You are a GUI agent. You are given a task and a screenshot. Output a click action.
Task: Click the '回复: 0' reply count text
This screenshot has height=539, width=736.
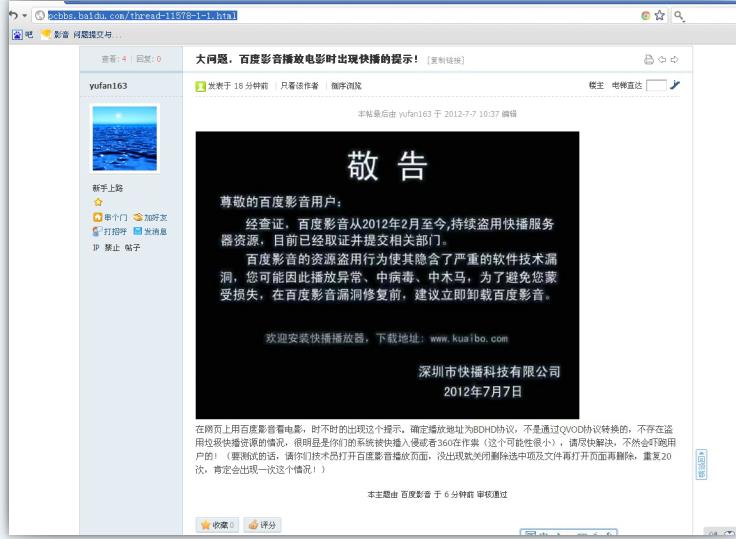pos(149,59)
